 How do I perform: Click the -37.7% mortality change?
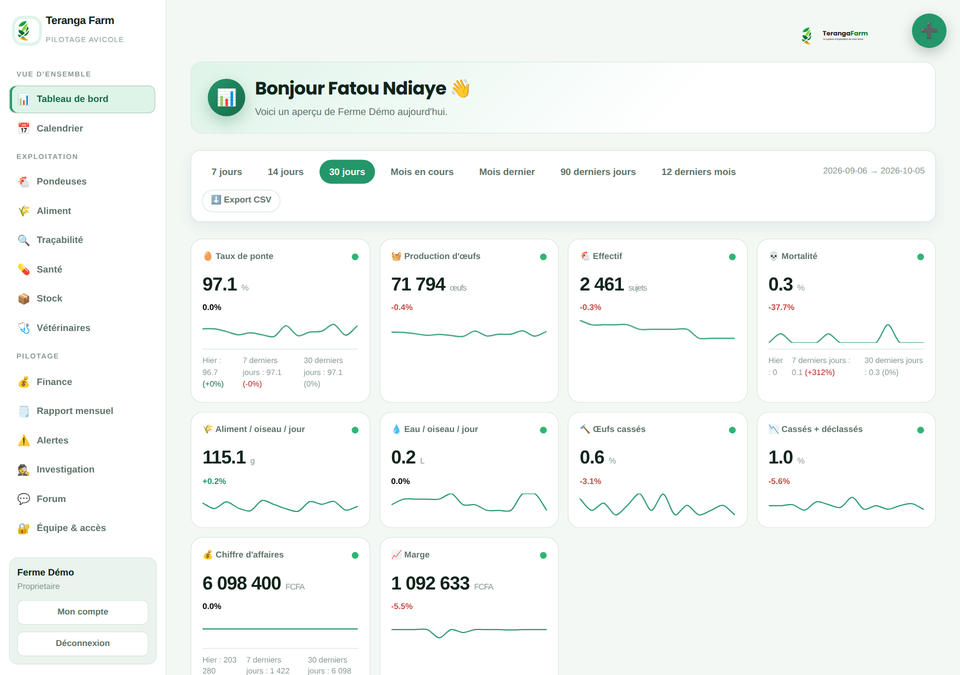pos(781,307)
